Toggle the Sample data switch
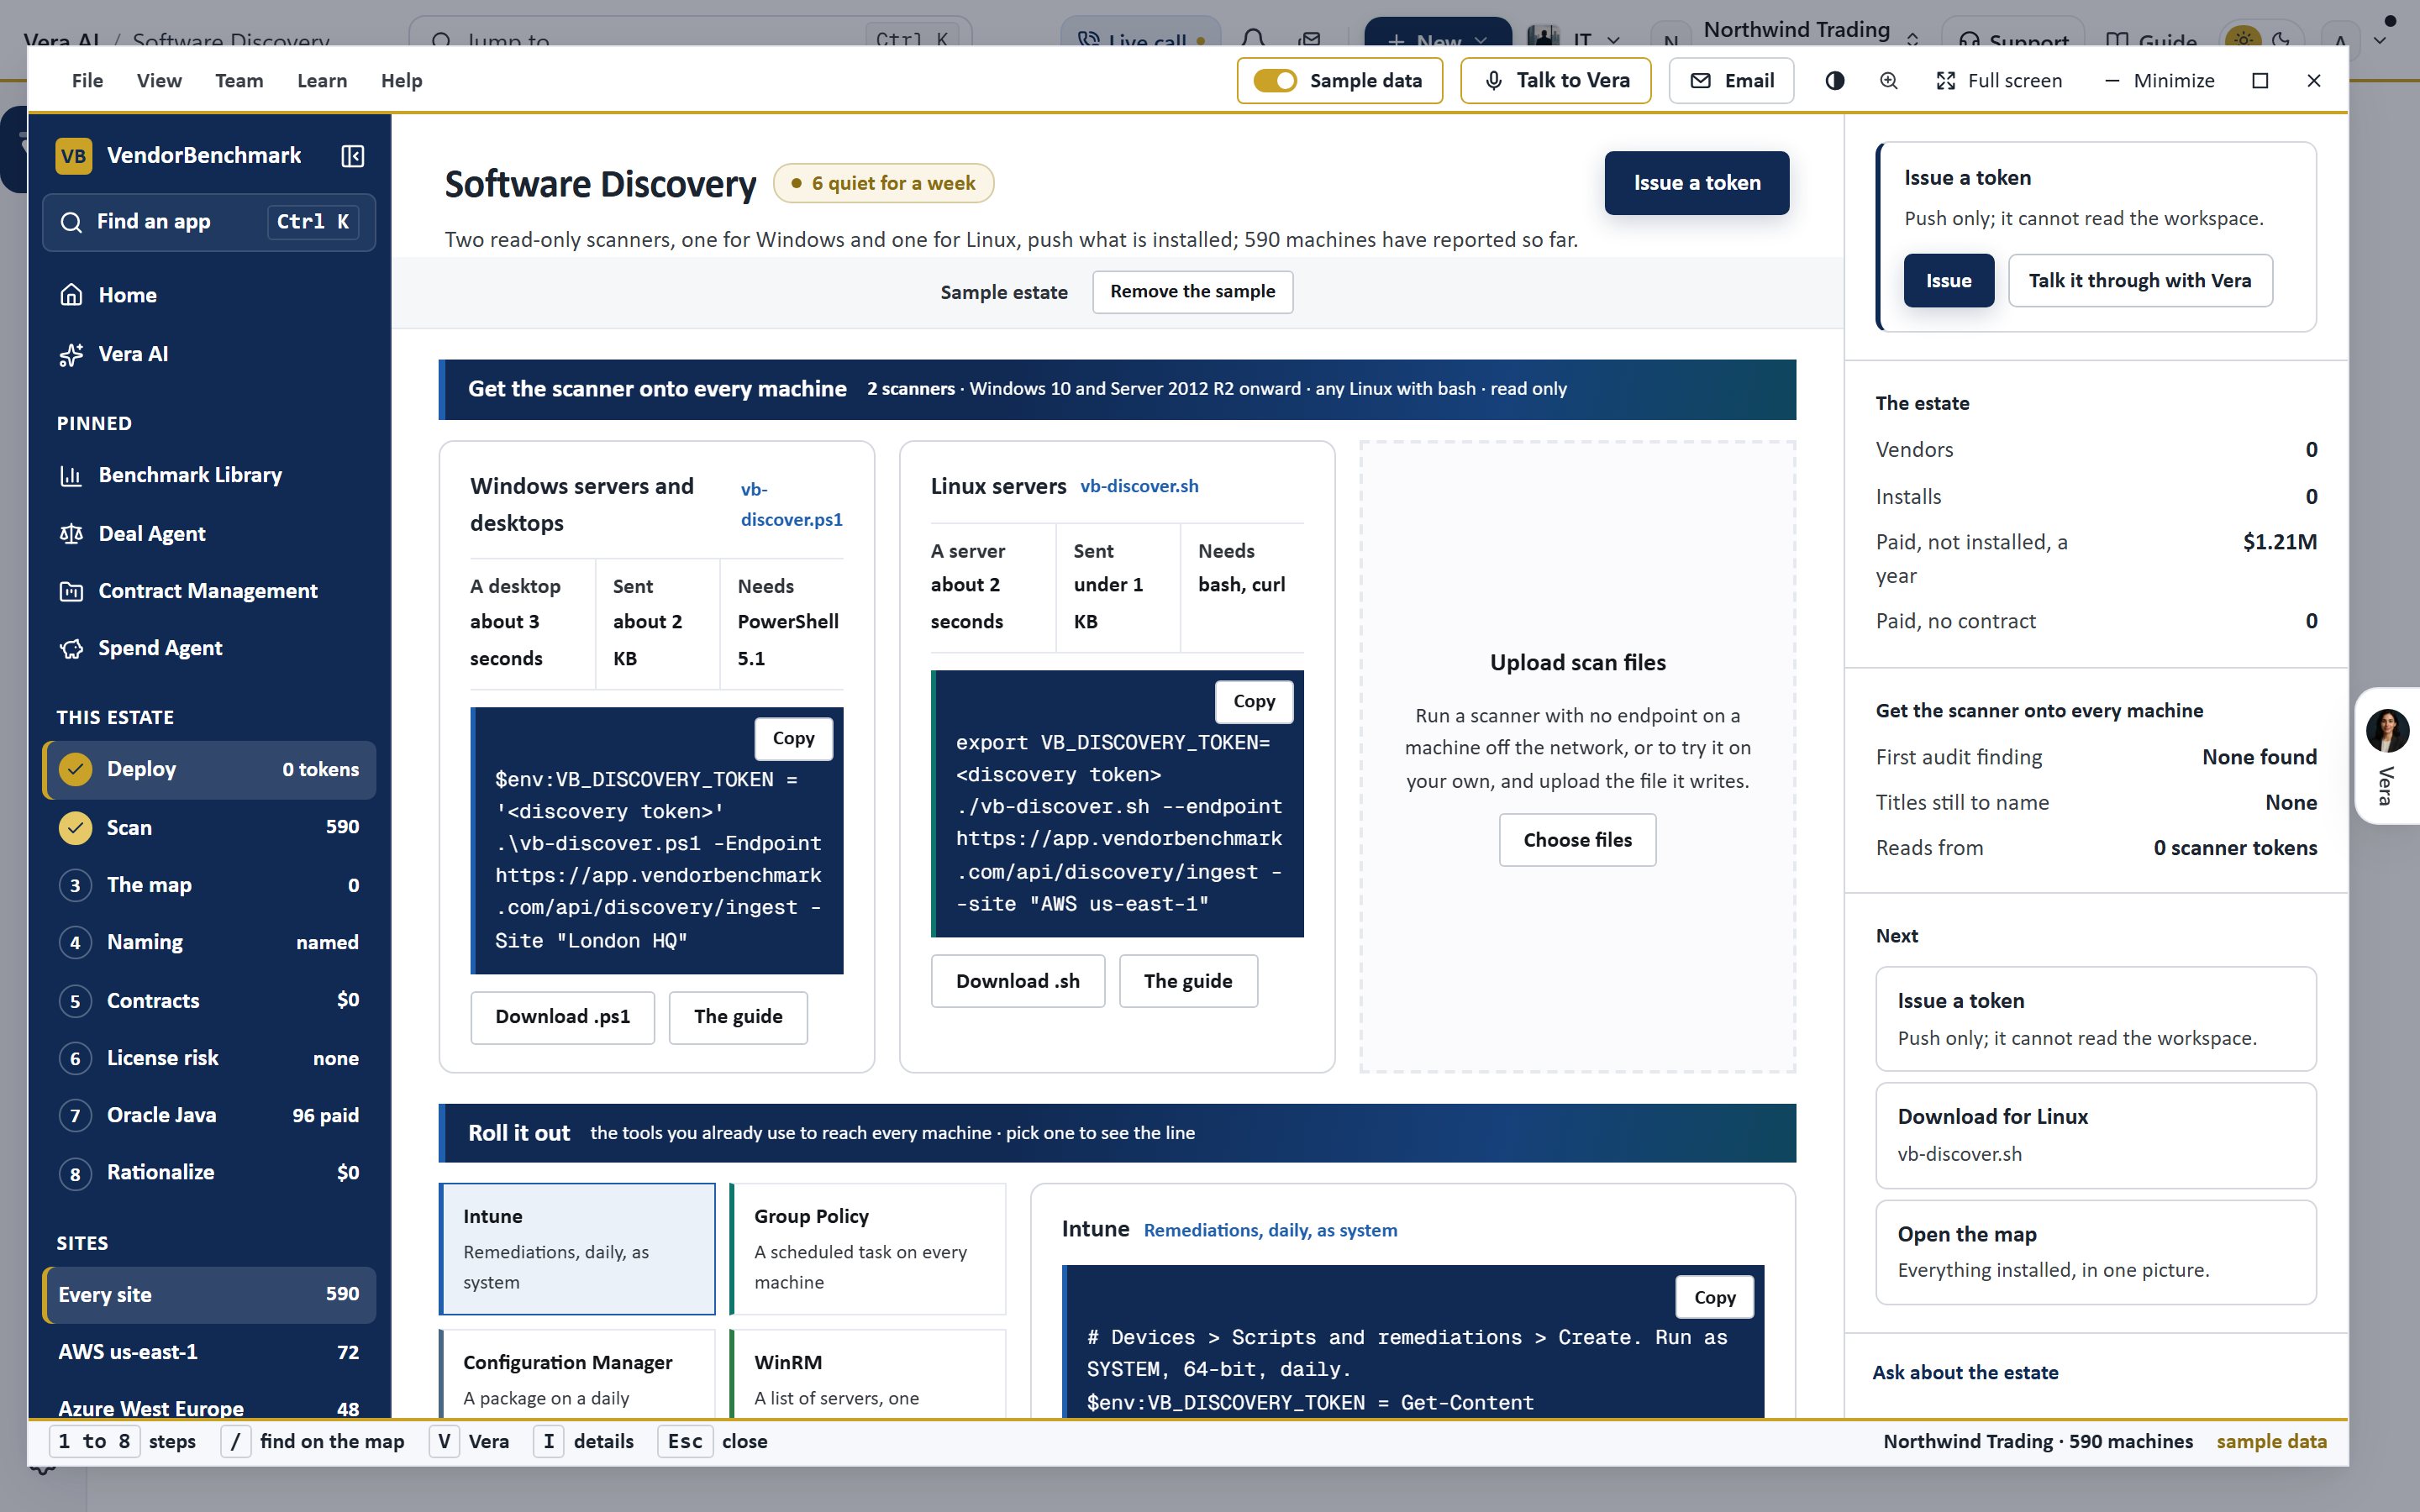 [x=1339, y=81]
